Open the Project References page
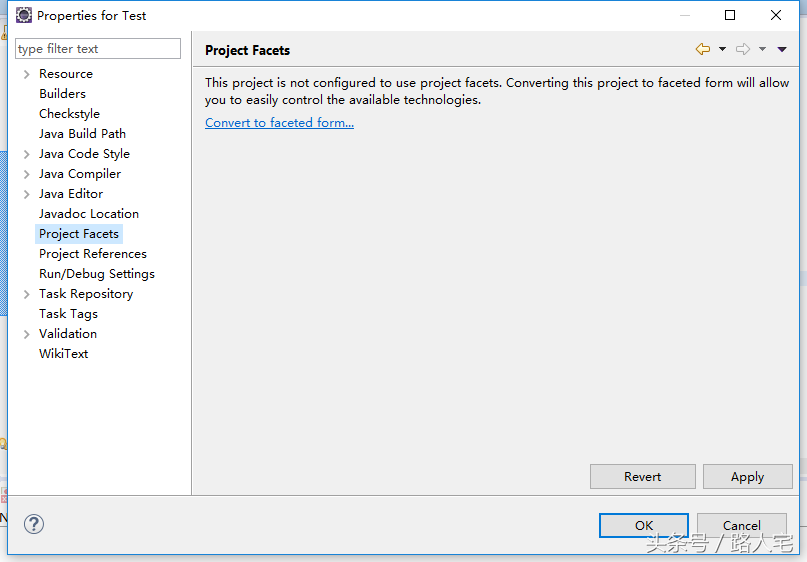Screen dimensions: 807x562 92,254
